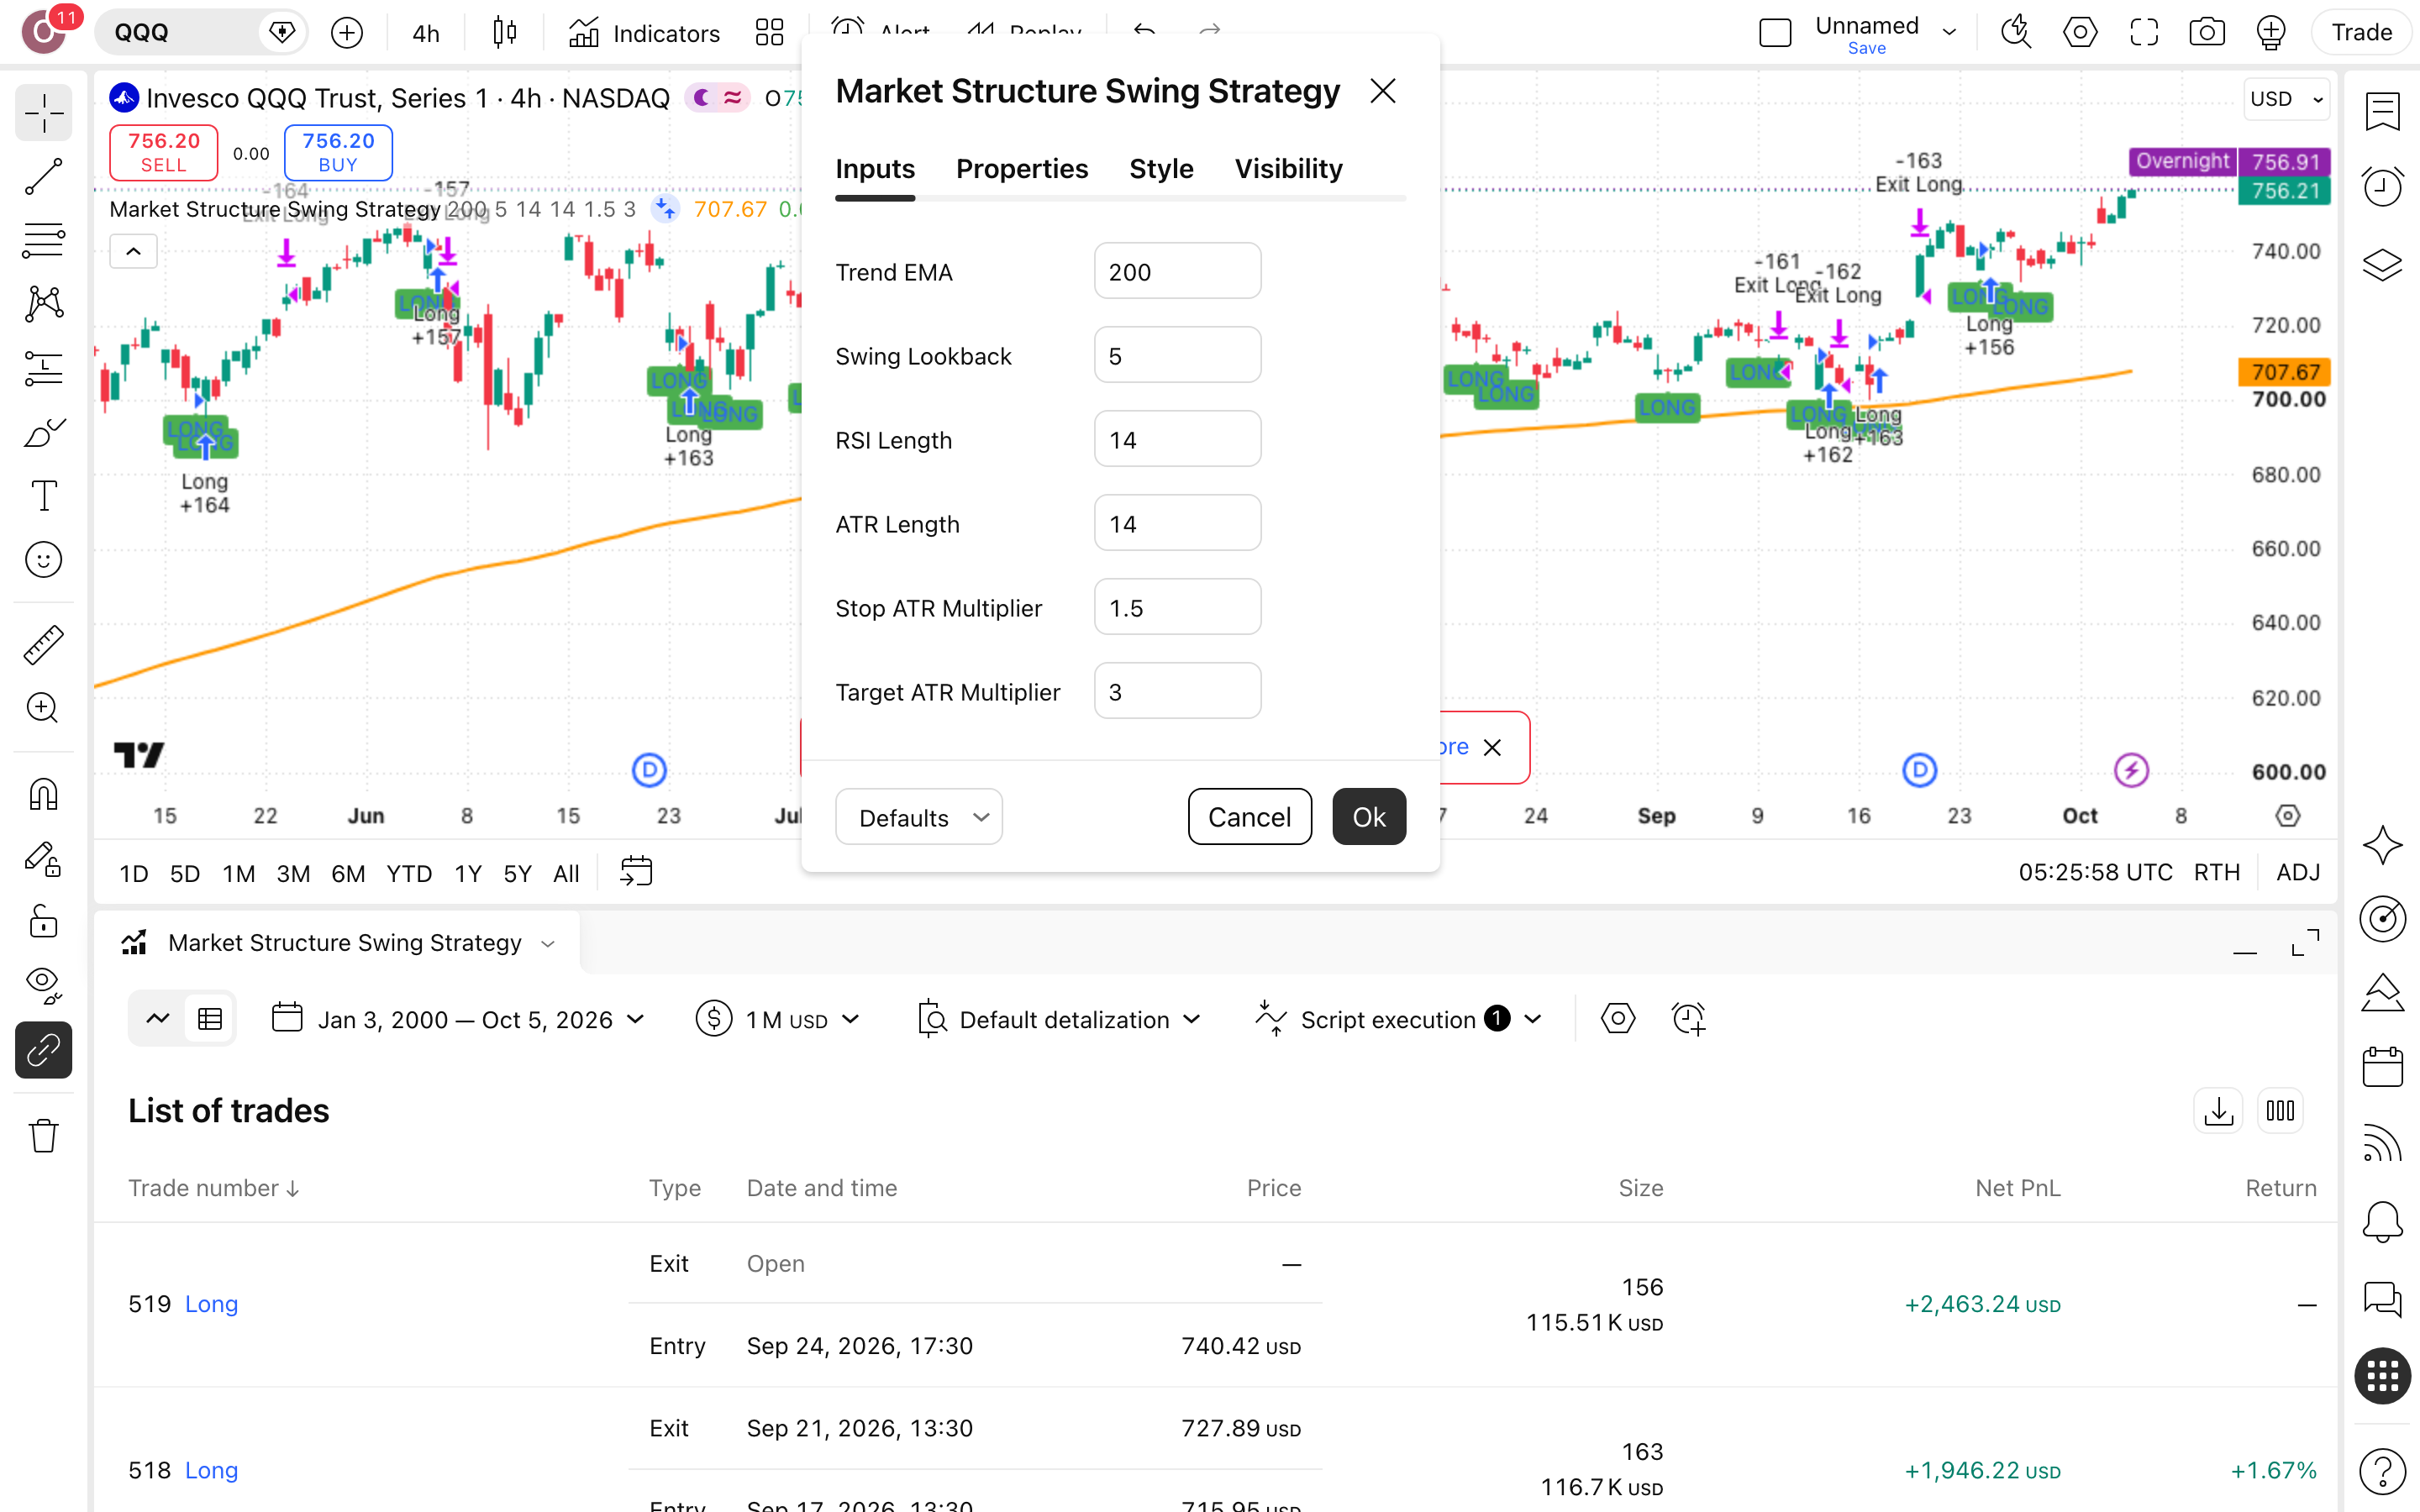Activate the zoom in tool
2420x1512 pixels.
pos(44,708)
